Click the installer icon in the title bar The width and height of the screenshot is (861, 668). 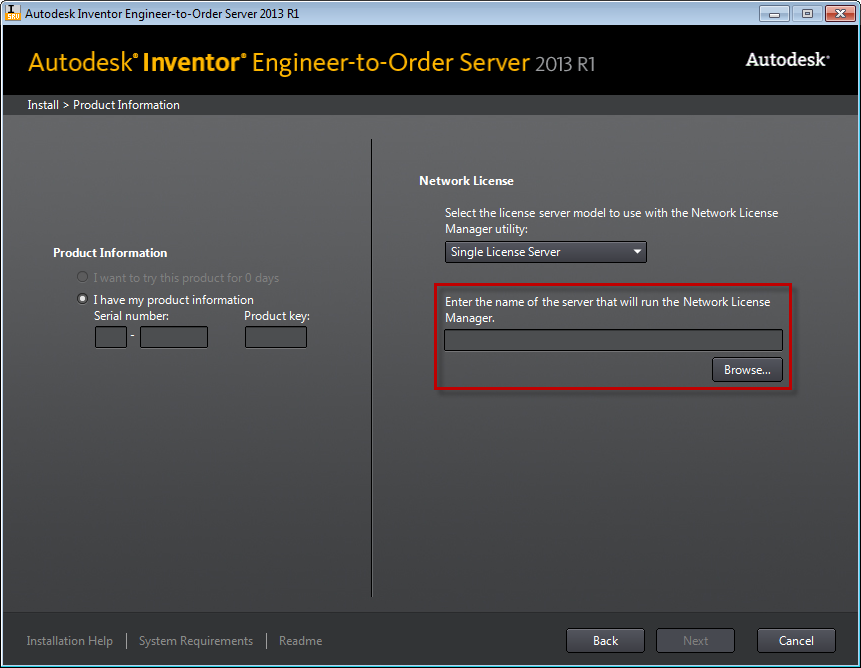pos(13,14)
